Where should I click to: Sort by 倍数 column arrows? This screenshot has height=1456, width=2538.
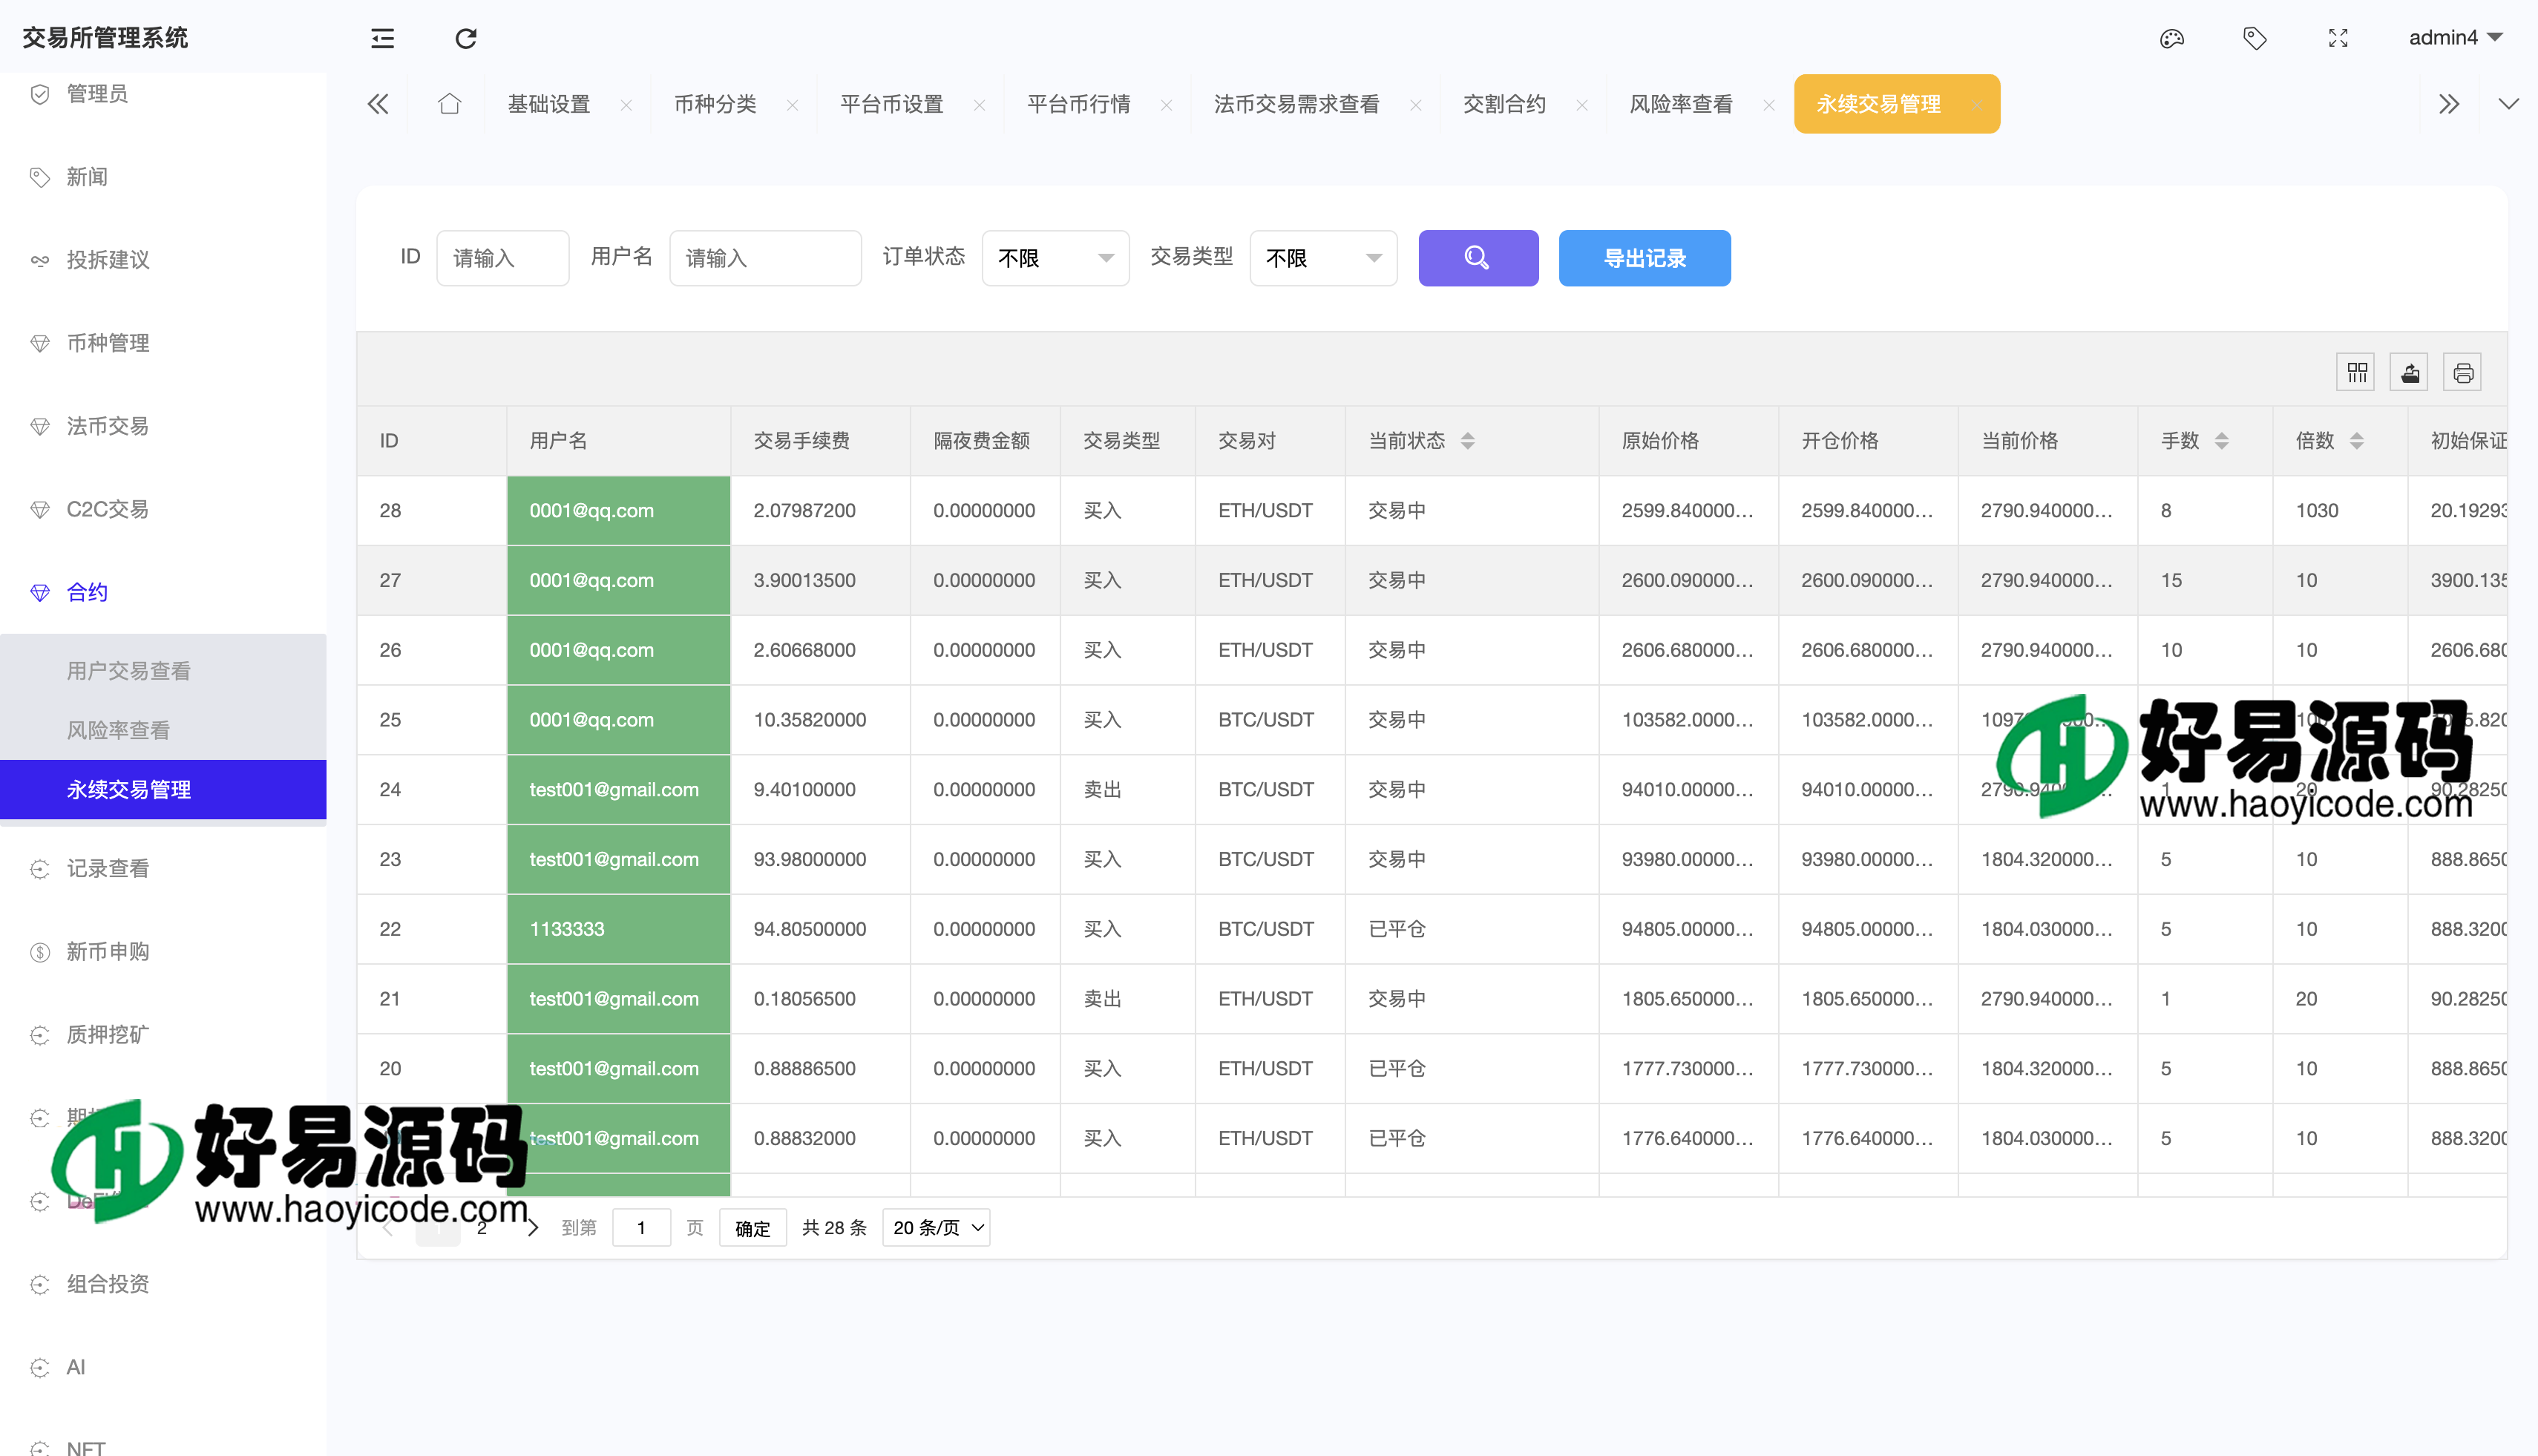pyautogui.click(x=2356, y=441)
